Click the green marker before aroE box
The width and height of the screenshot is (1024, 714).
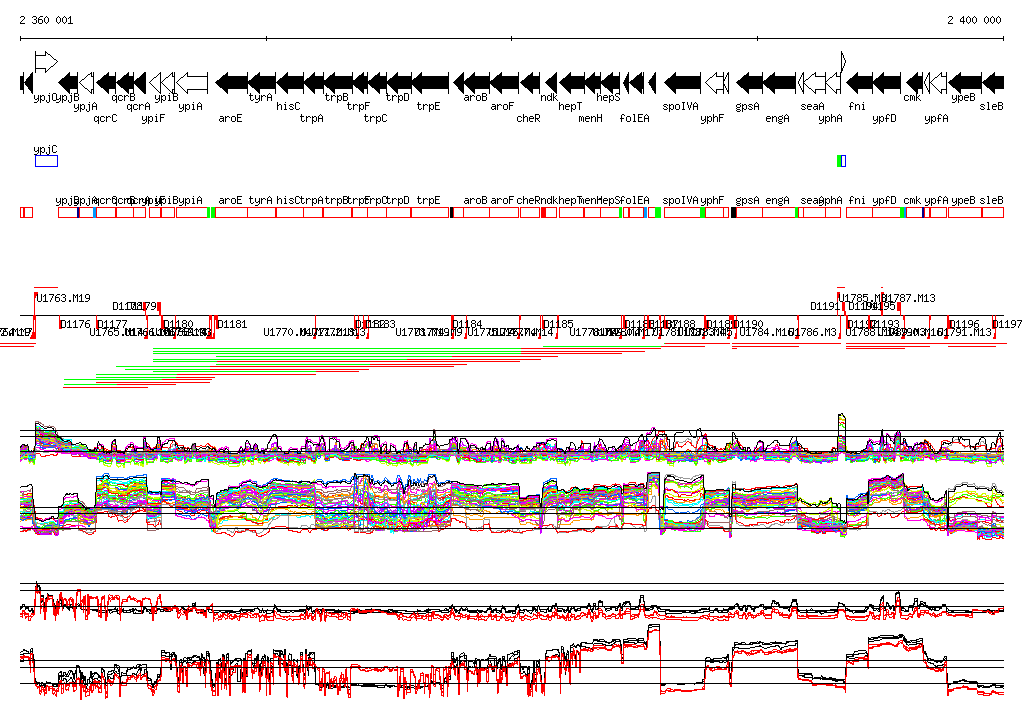coord(213,212)
